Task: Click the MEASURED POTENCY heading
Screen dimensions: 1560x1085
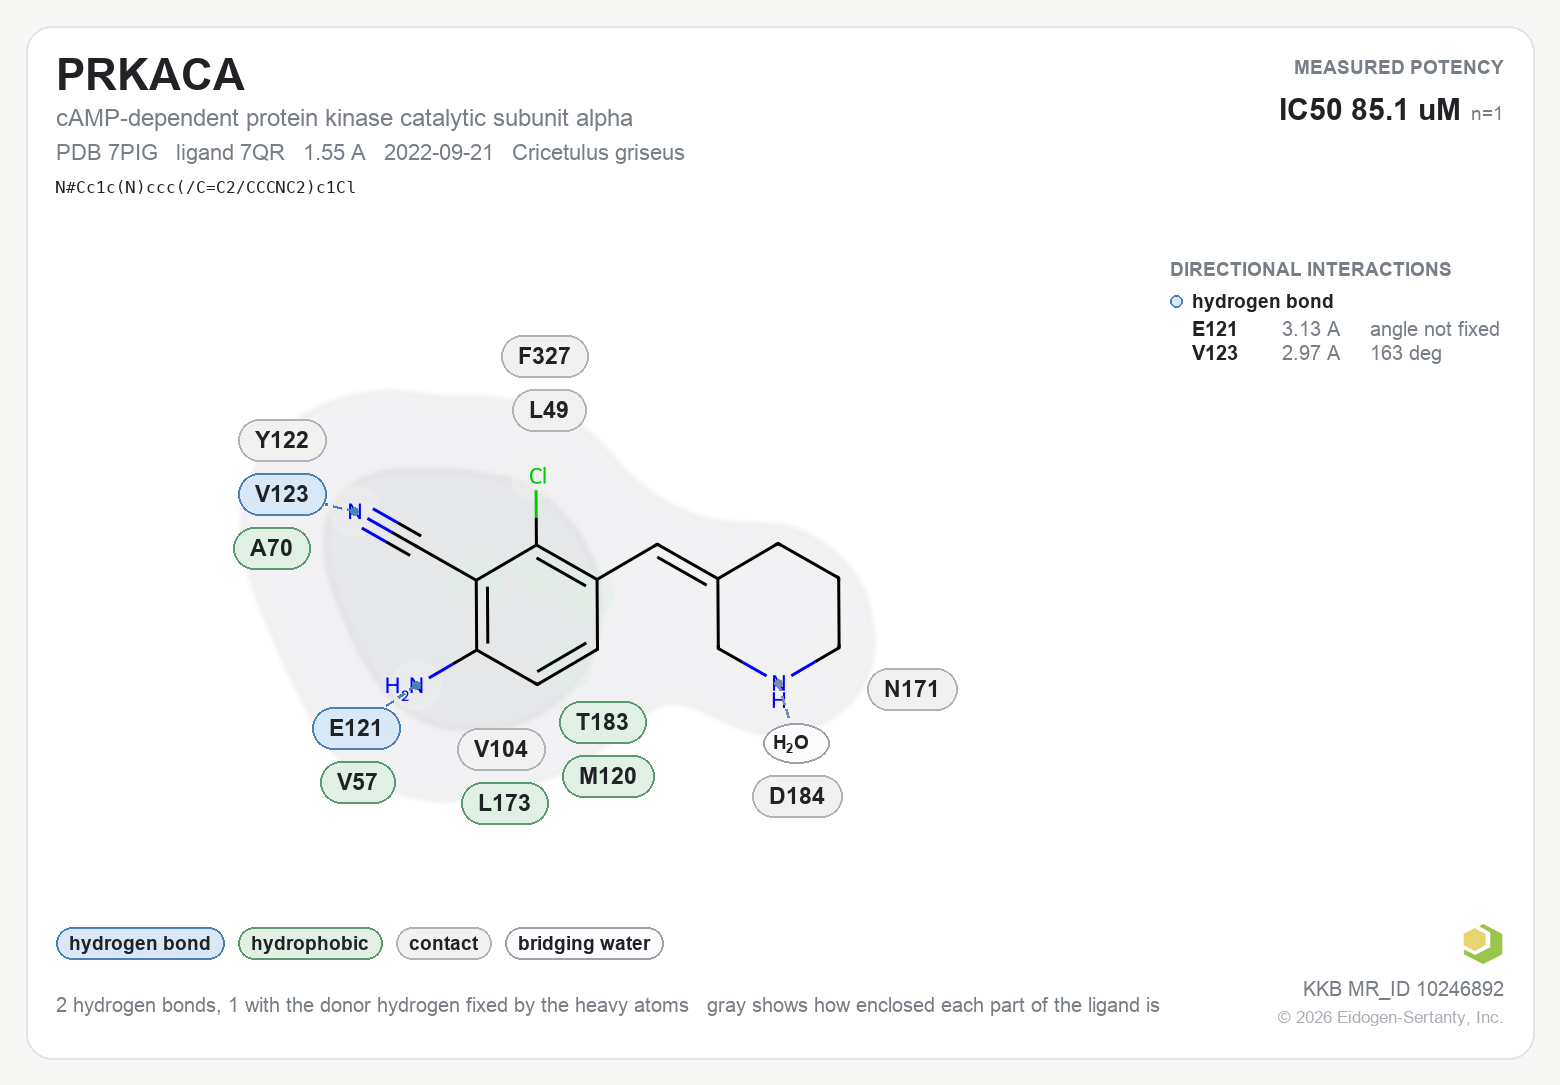Action: 1399,67
